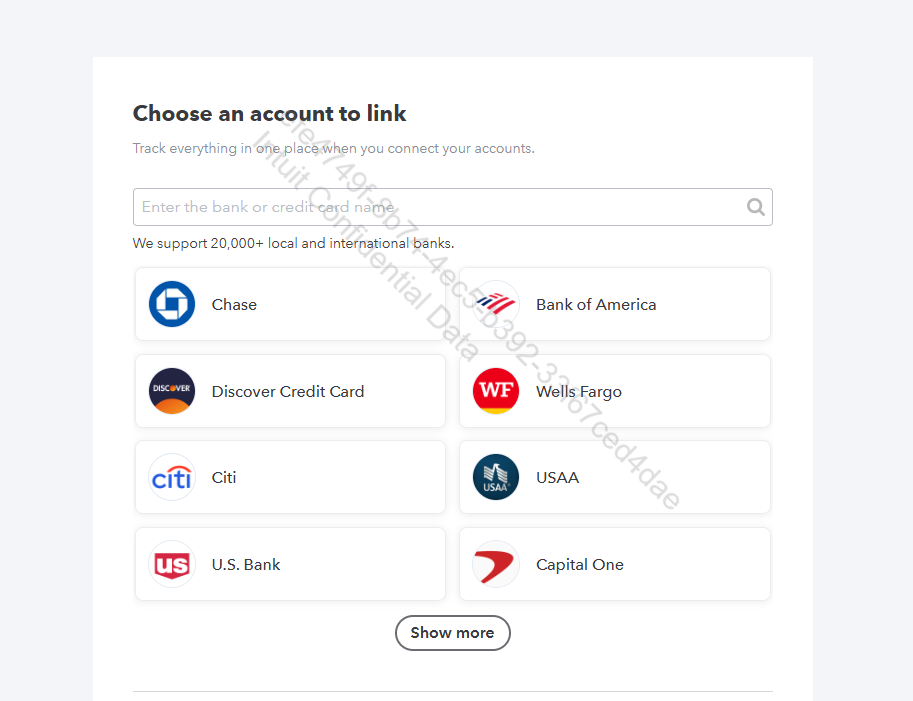Choose the Discover Credit Card label
This screenshot has height=701, width=913.
[x=288, y=392]
